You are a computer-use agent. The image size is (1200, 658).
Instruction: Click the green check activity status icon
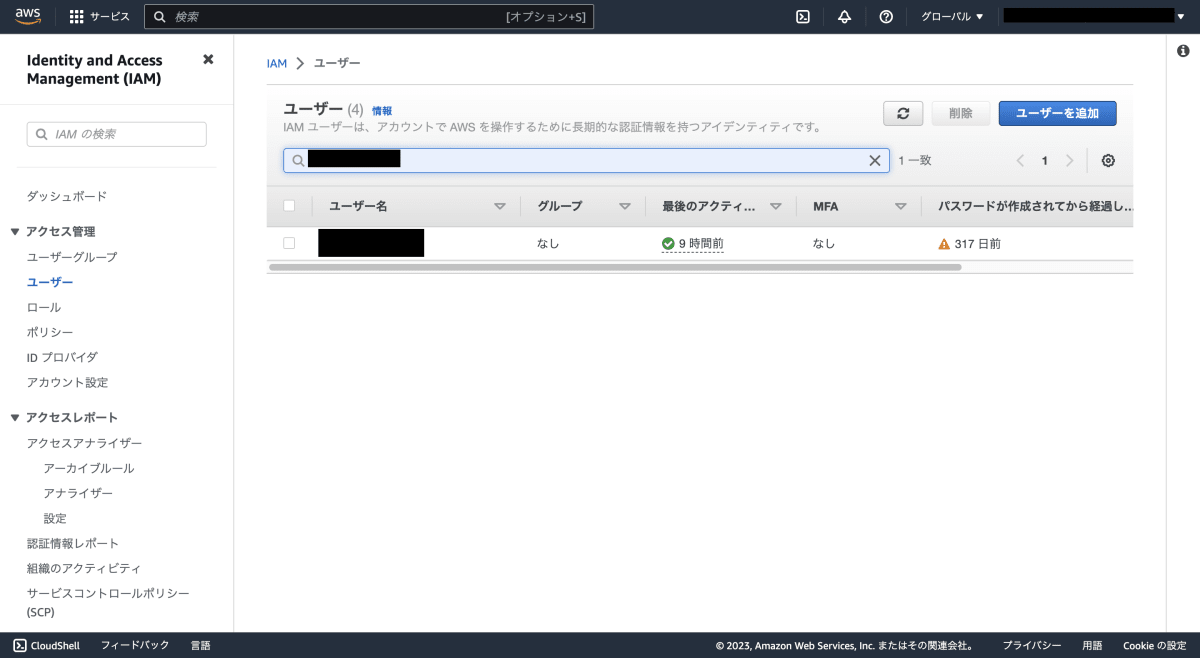click(x=668, y=243)
